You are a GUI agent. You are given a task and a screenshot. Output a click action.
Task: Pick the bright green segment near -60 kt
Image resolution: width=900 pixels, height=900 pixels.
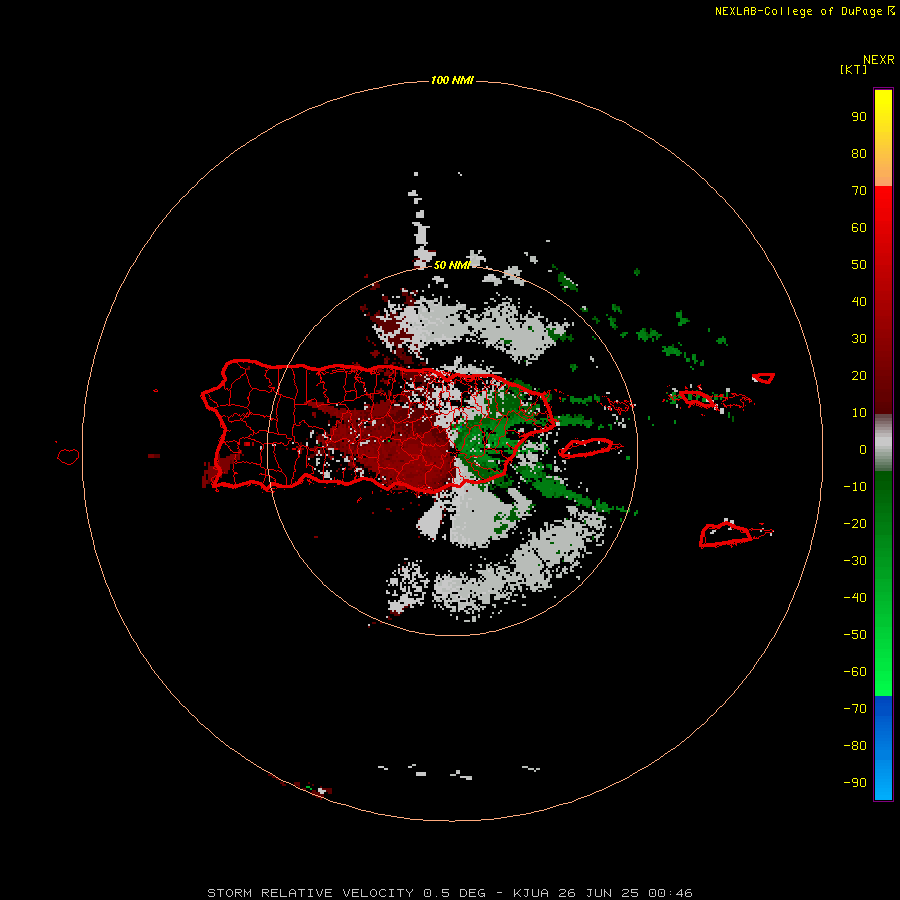pyautogui.click(x=883, y=672)
